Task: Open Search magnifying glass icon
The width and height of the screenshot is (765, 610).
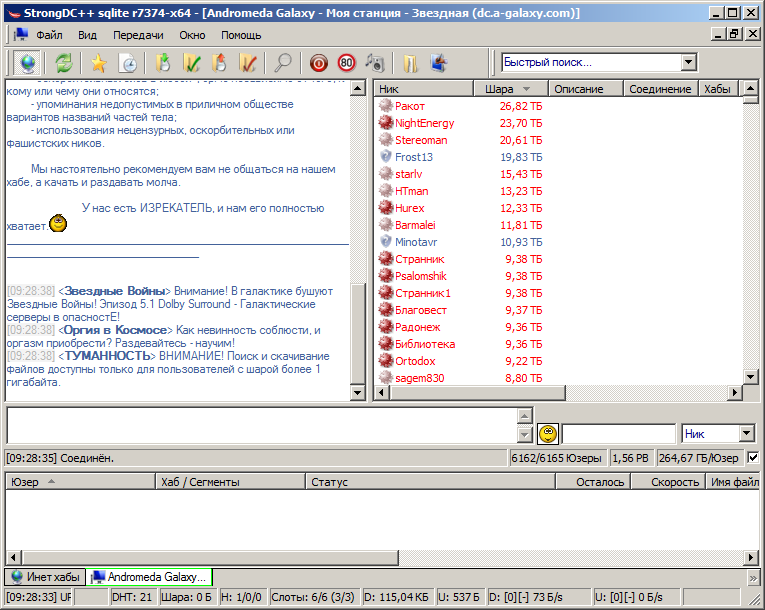Action: 282,63
